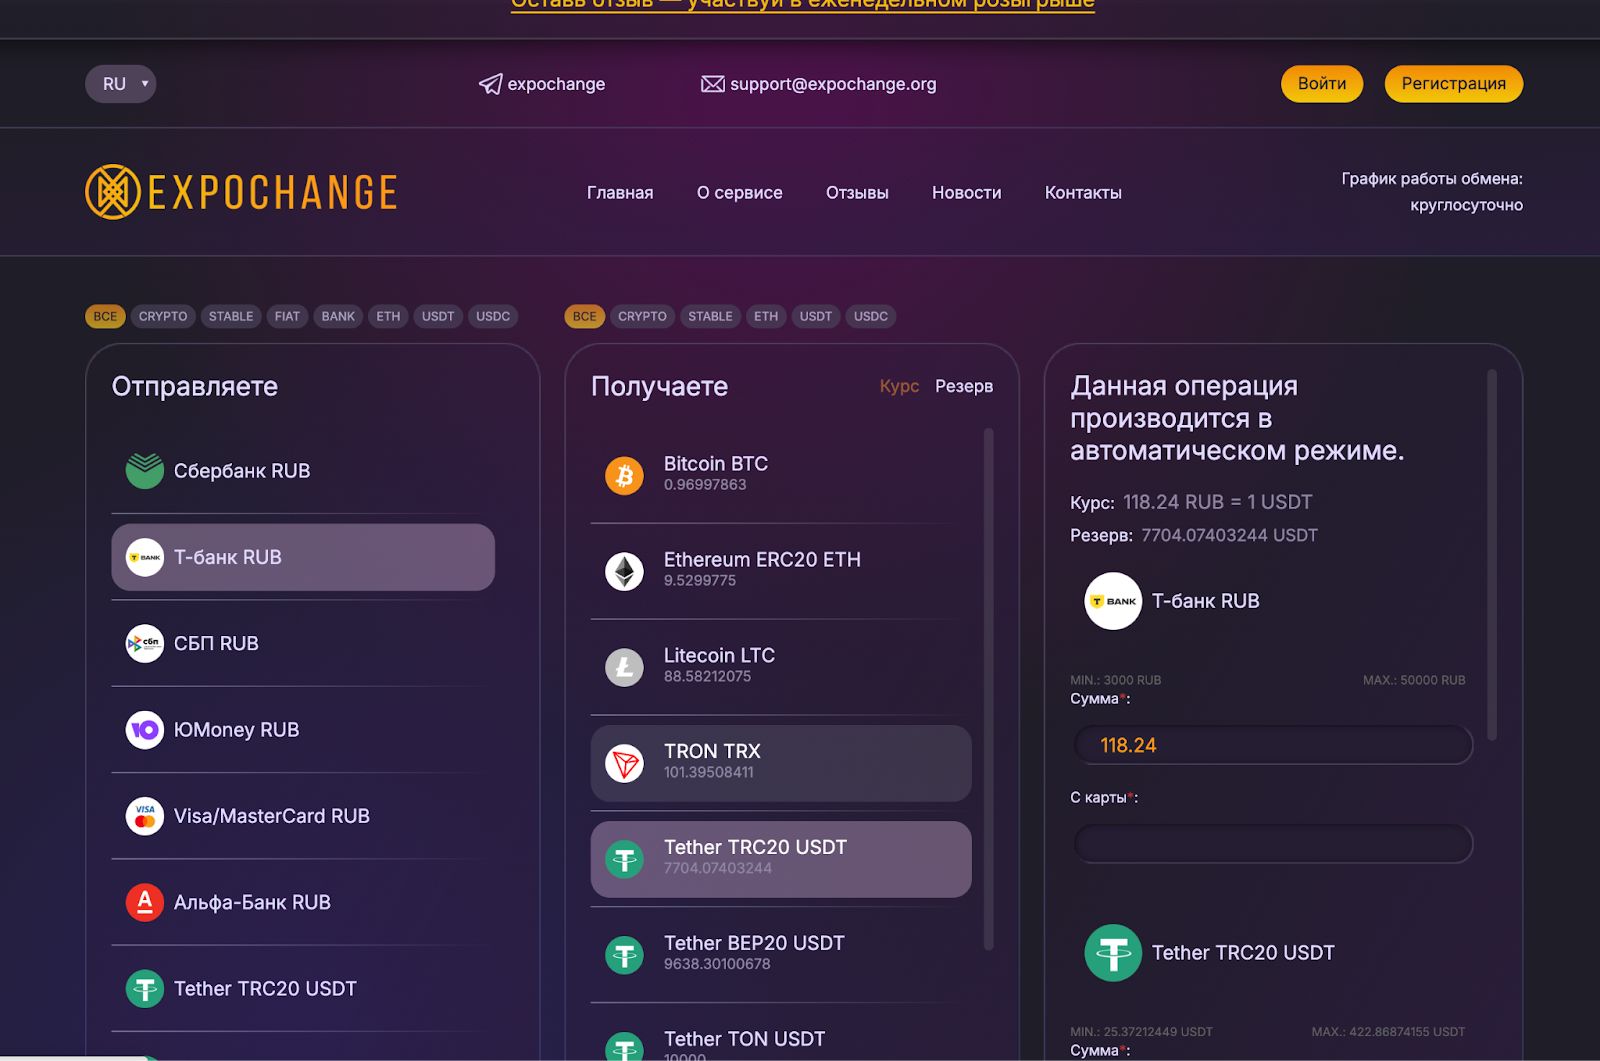Click the Sberbank green logo icon

tap(145, 471)
